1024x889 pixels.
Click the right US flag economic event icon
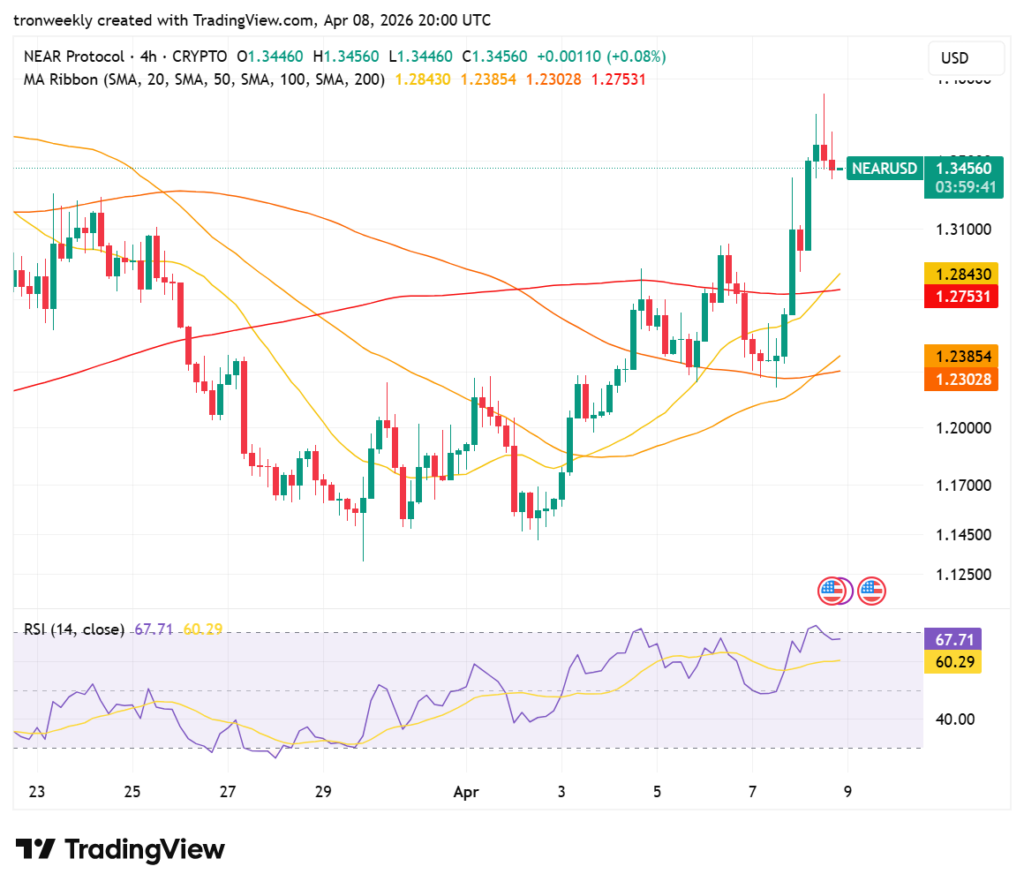(870, 590)
